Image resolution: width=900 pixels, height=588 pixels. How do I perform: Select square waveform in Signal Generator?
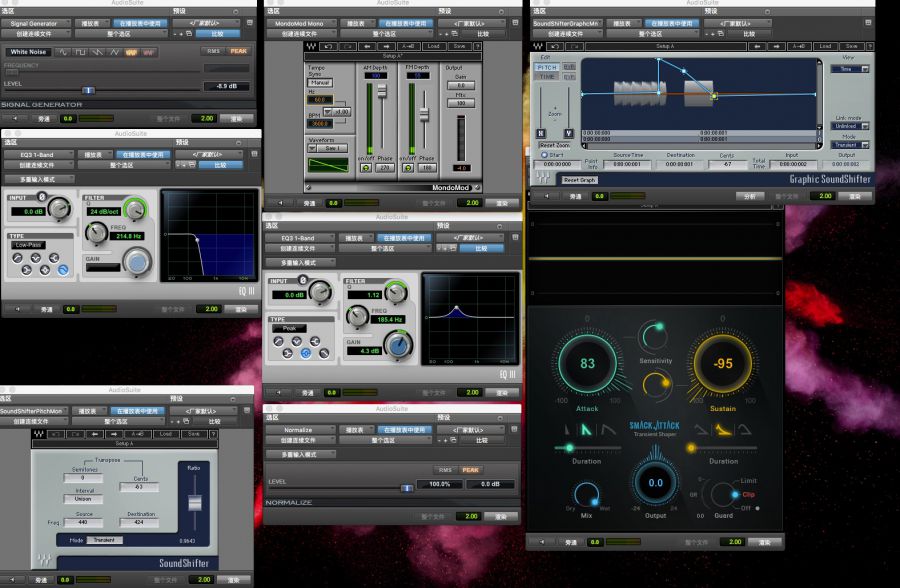tap(80, 52)
